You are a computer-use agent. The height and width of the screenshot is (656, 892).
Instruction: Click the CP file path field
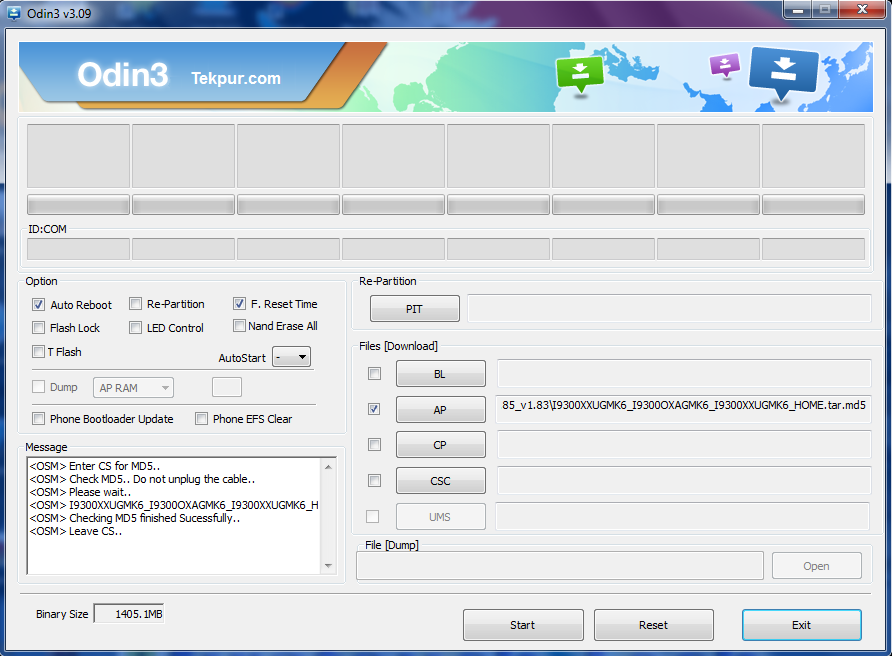point(684,444)
